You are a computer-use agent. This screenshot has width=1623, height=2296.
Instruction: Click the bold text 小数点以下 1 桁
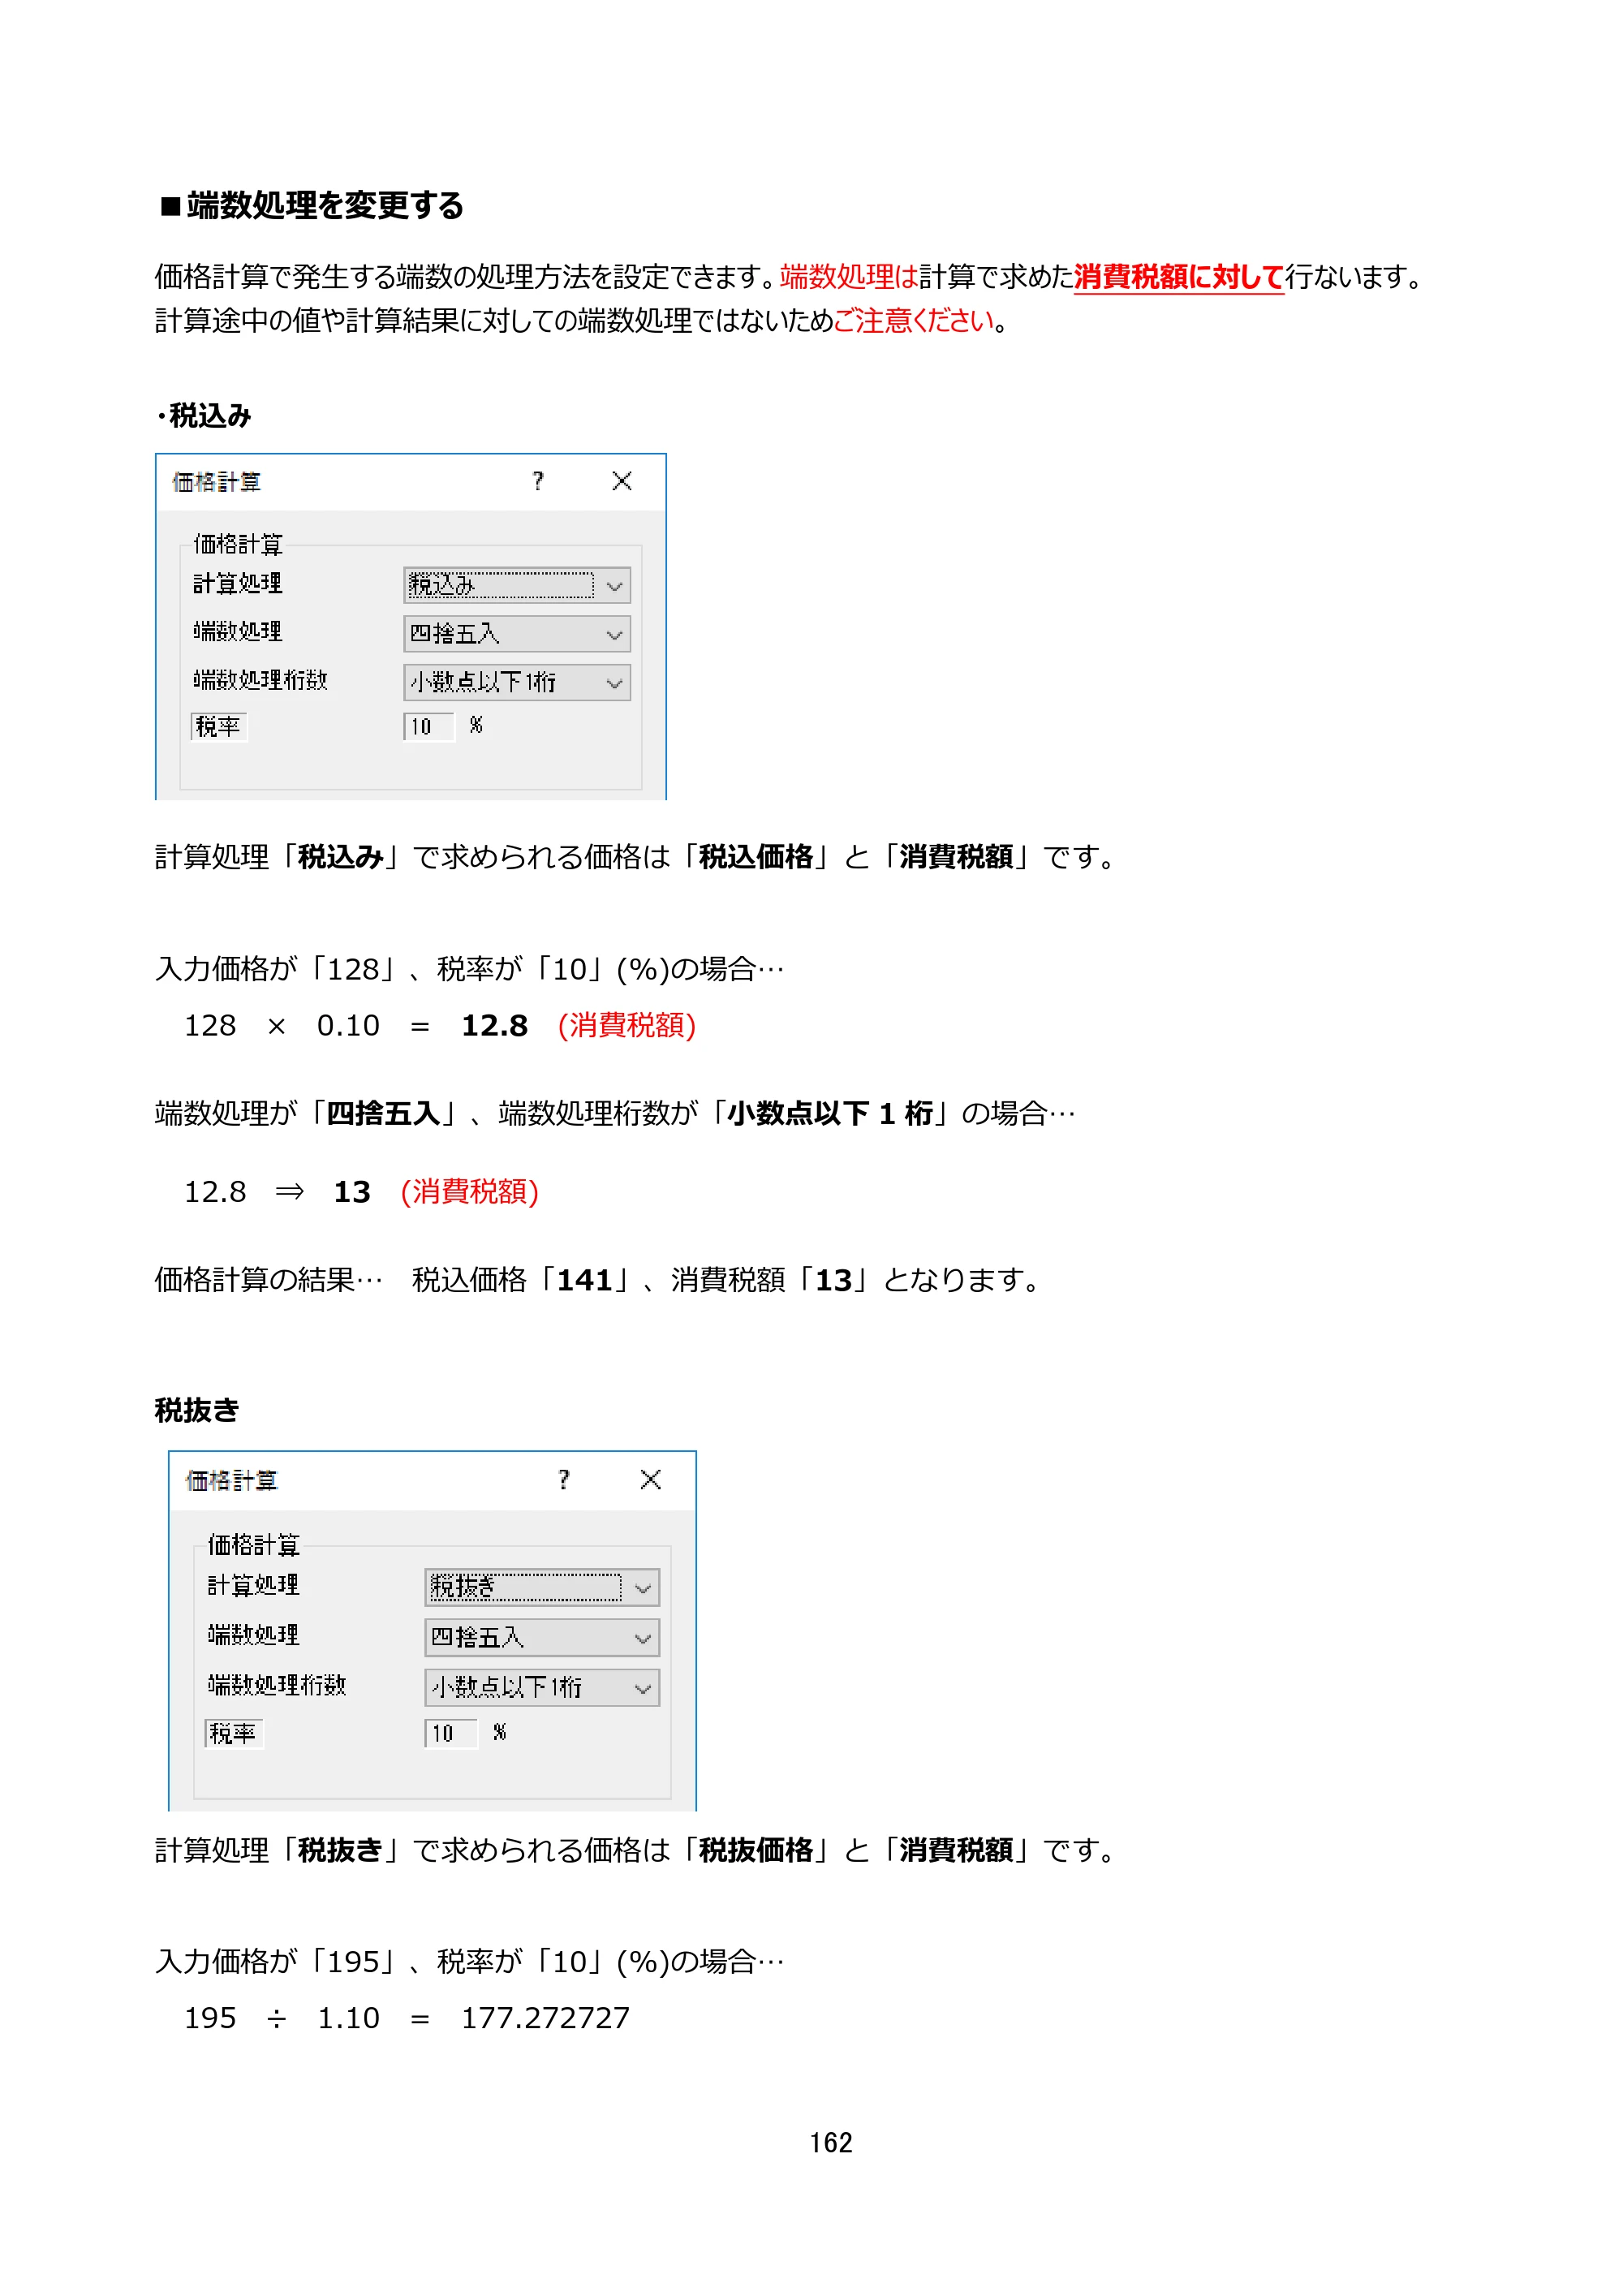[x=830, y=1113]
